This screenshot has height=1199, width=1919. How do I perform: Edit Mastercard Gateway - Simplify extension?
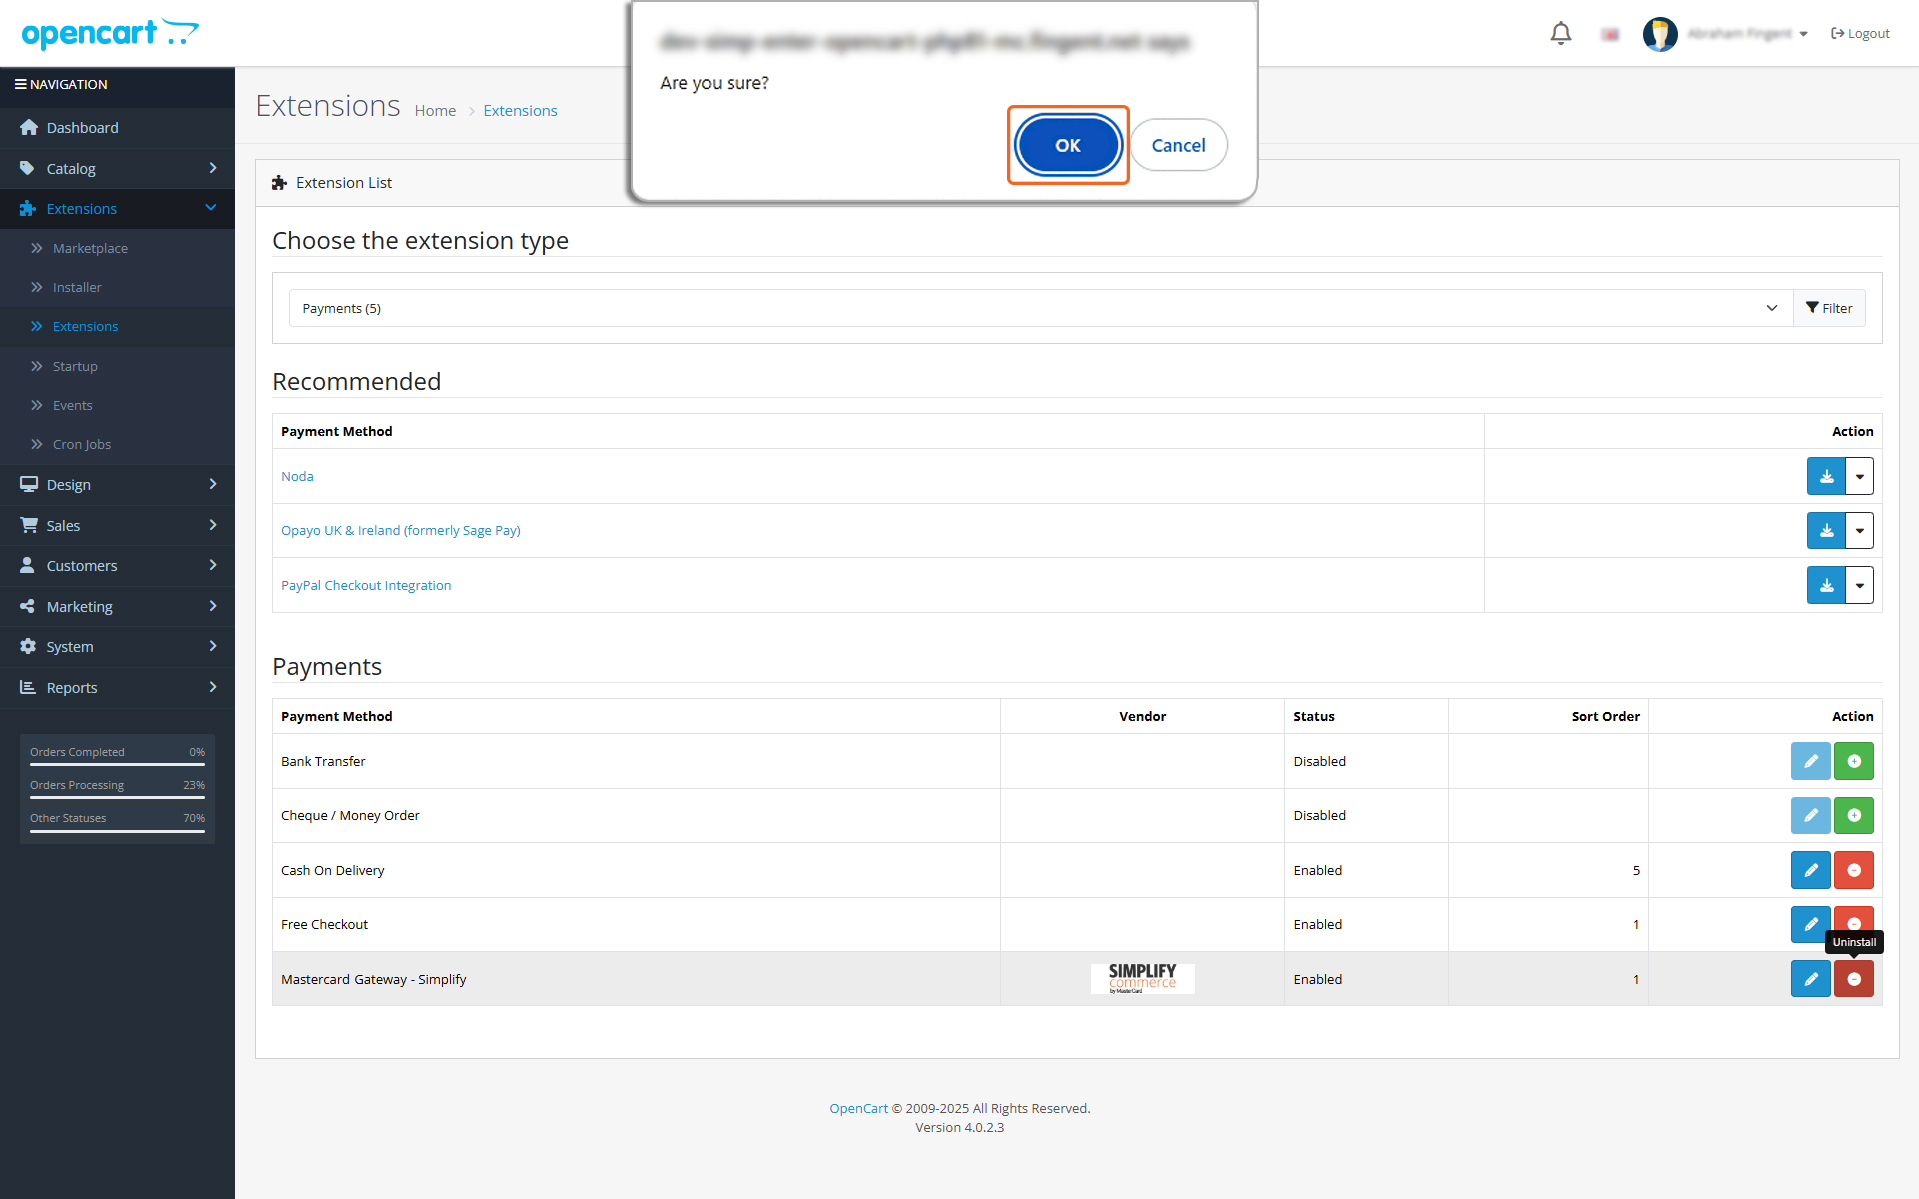[1810, 979]
